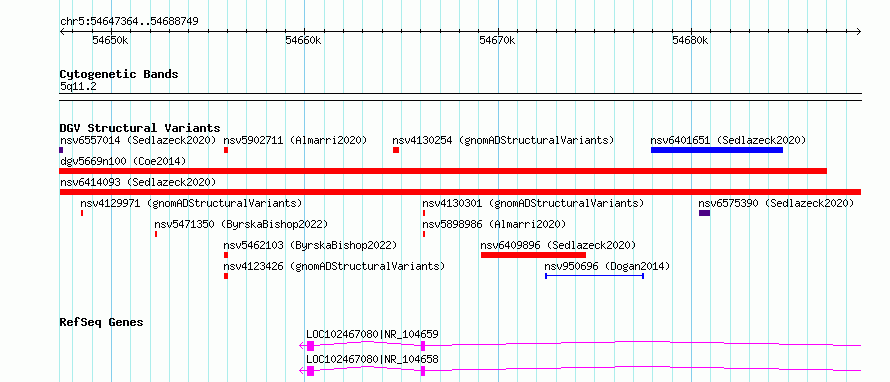
Task: Click first exon block of NR_104658
Action: pyautogui.click(x=310, y=371)
